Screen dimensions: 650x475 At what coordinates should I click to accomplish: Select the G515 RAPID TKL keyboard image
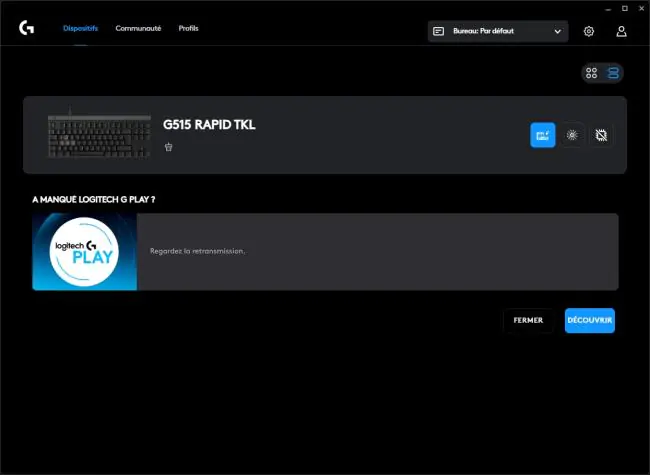pyautogui.click(x=99, y=133)
